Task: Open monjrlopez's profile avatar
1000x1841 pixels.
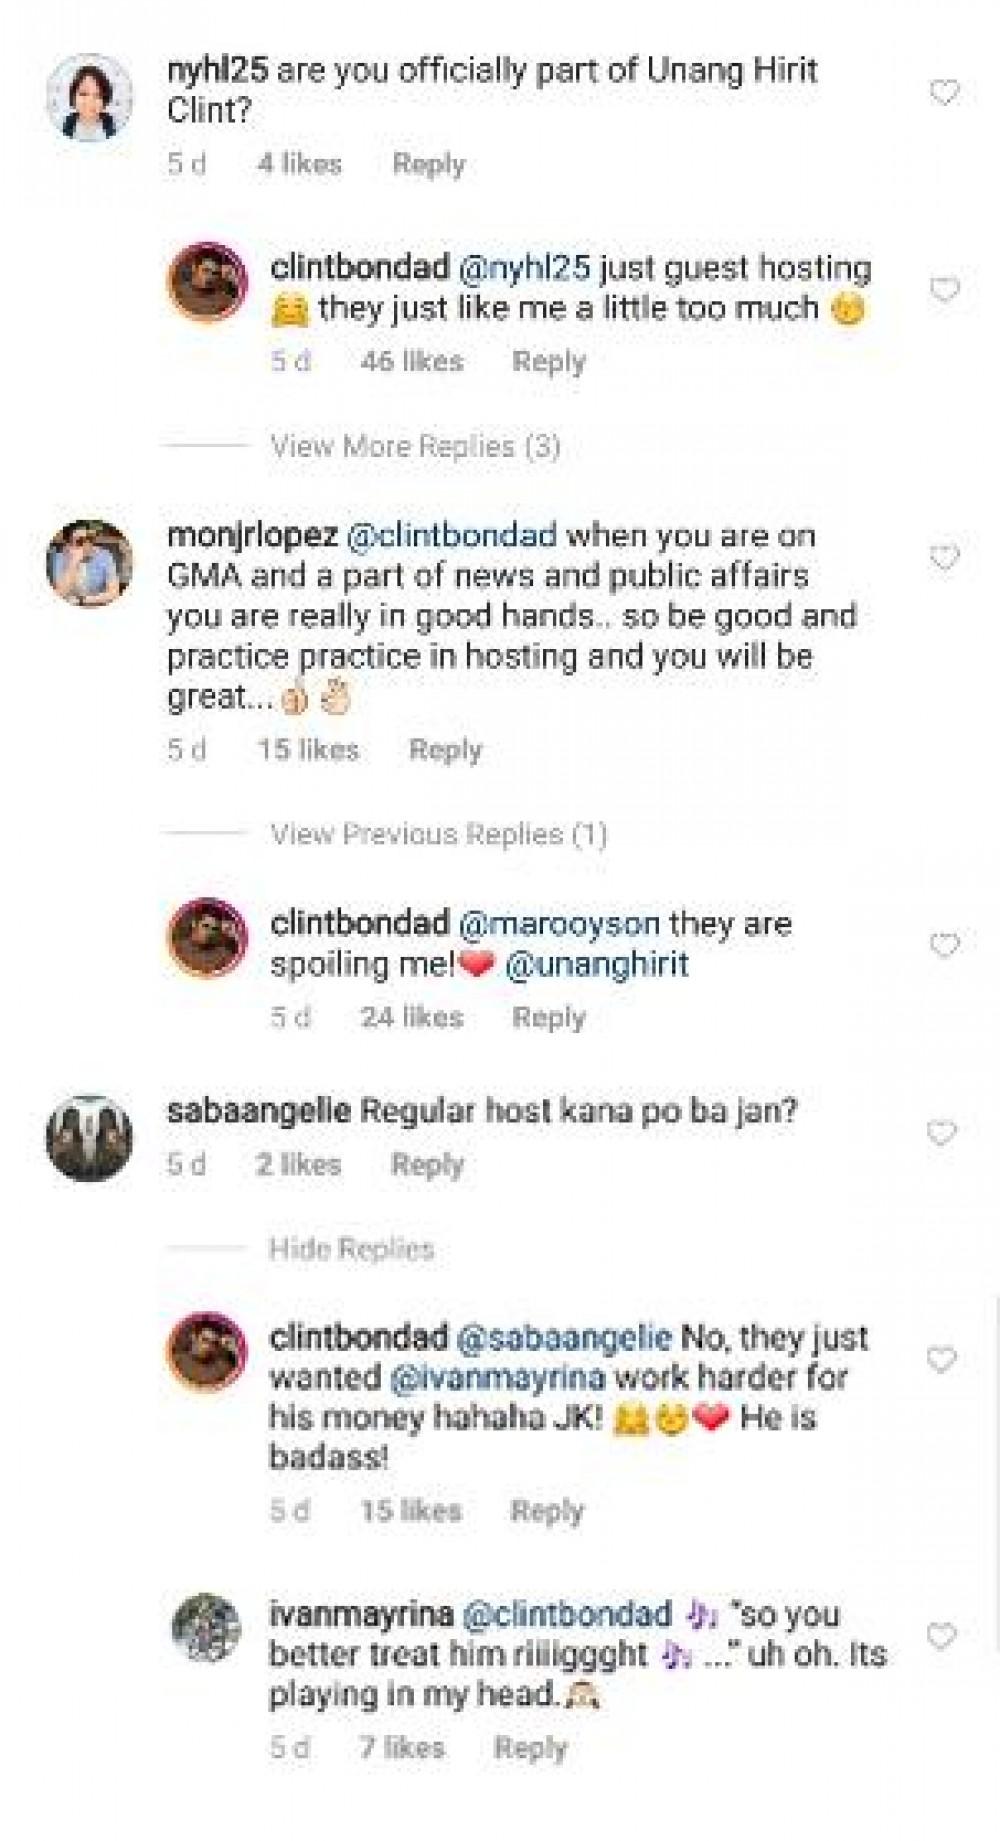Action: point(90,563)
